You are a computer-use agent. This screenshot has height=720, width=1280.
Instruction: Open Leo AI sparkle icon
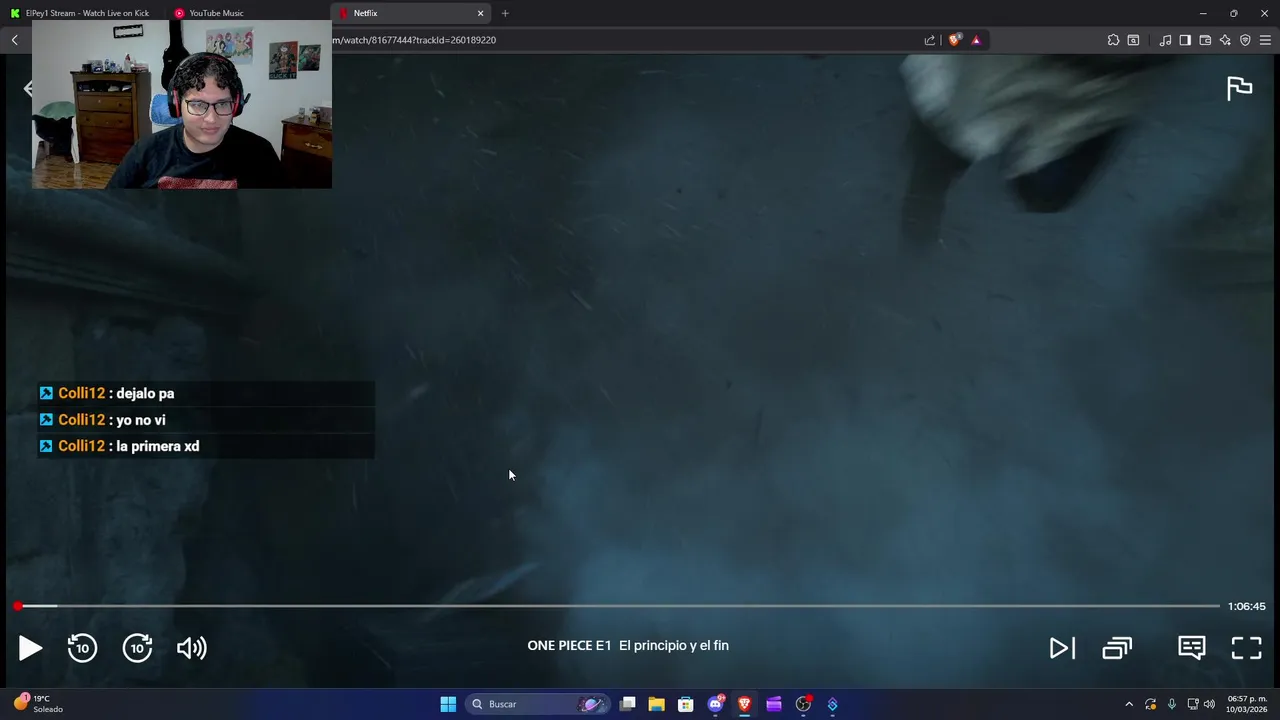tap(1225, 40)
